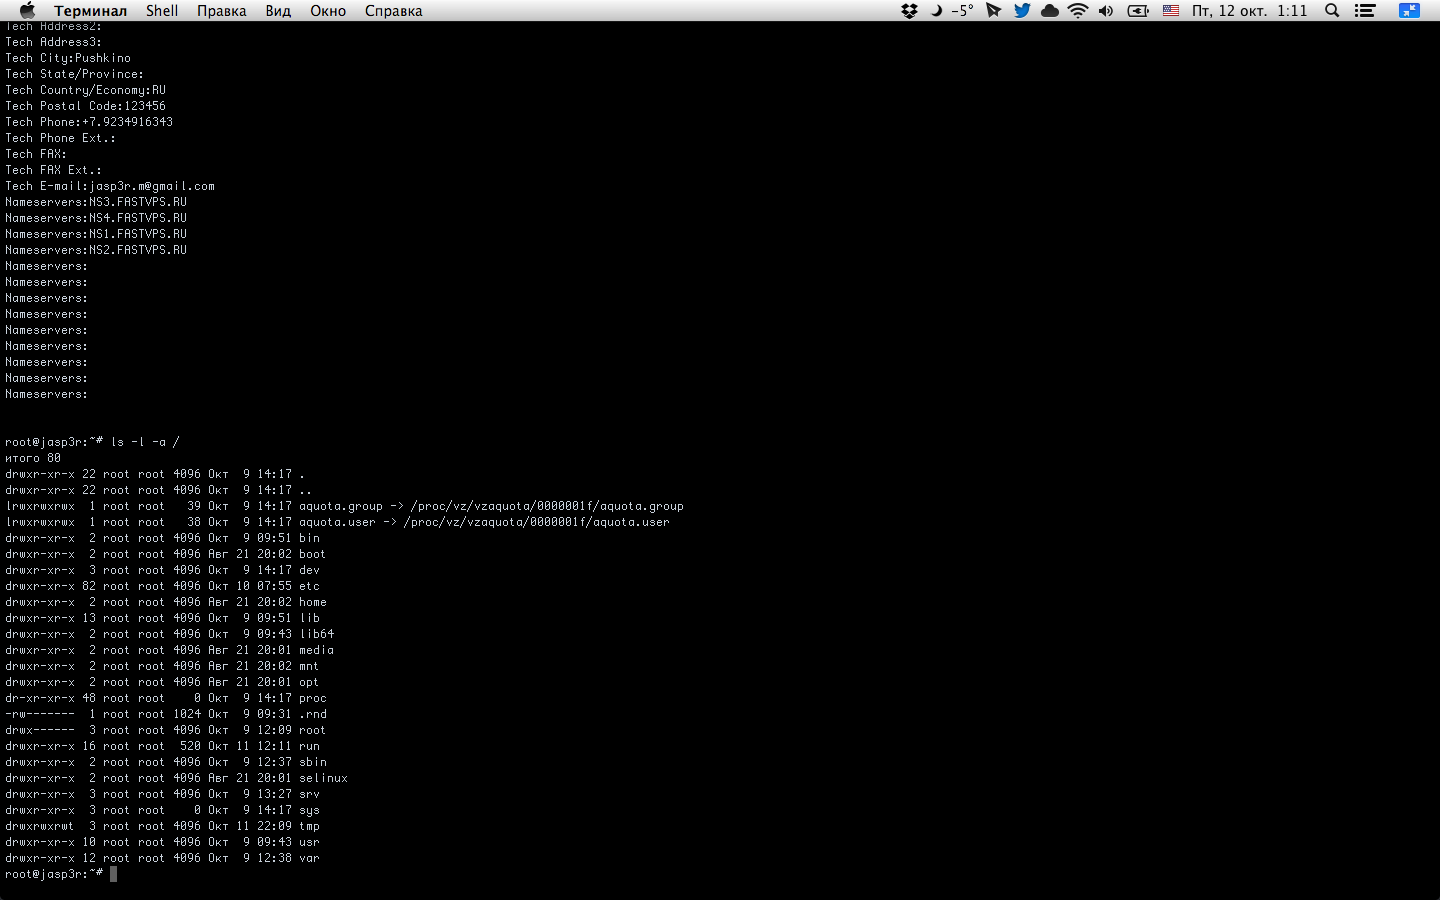Open the Twitter menu bar icon
The image size is (1440, 900).
click(1021, 11)
